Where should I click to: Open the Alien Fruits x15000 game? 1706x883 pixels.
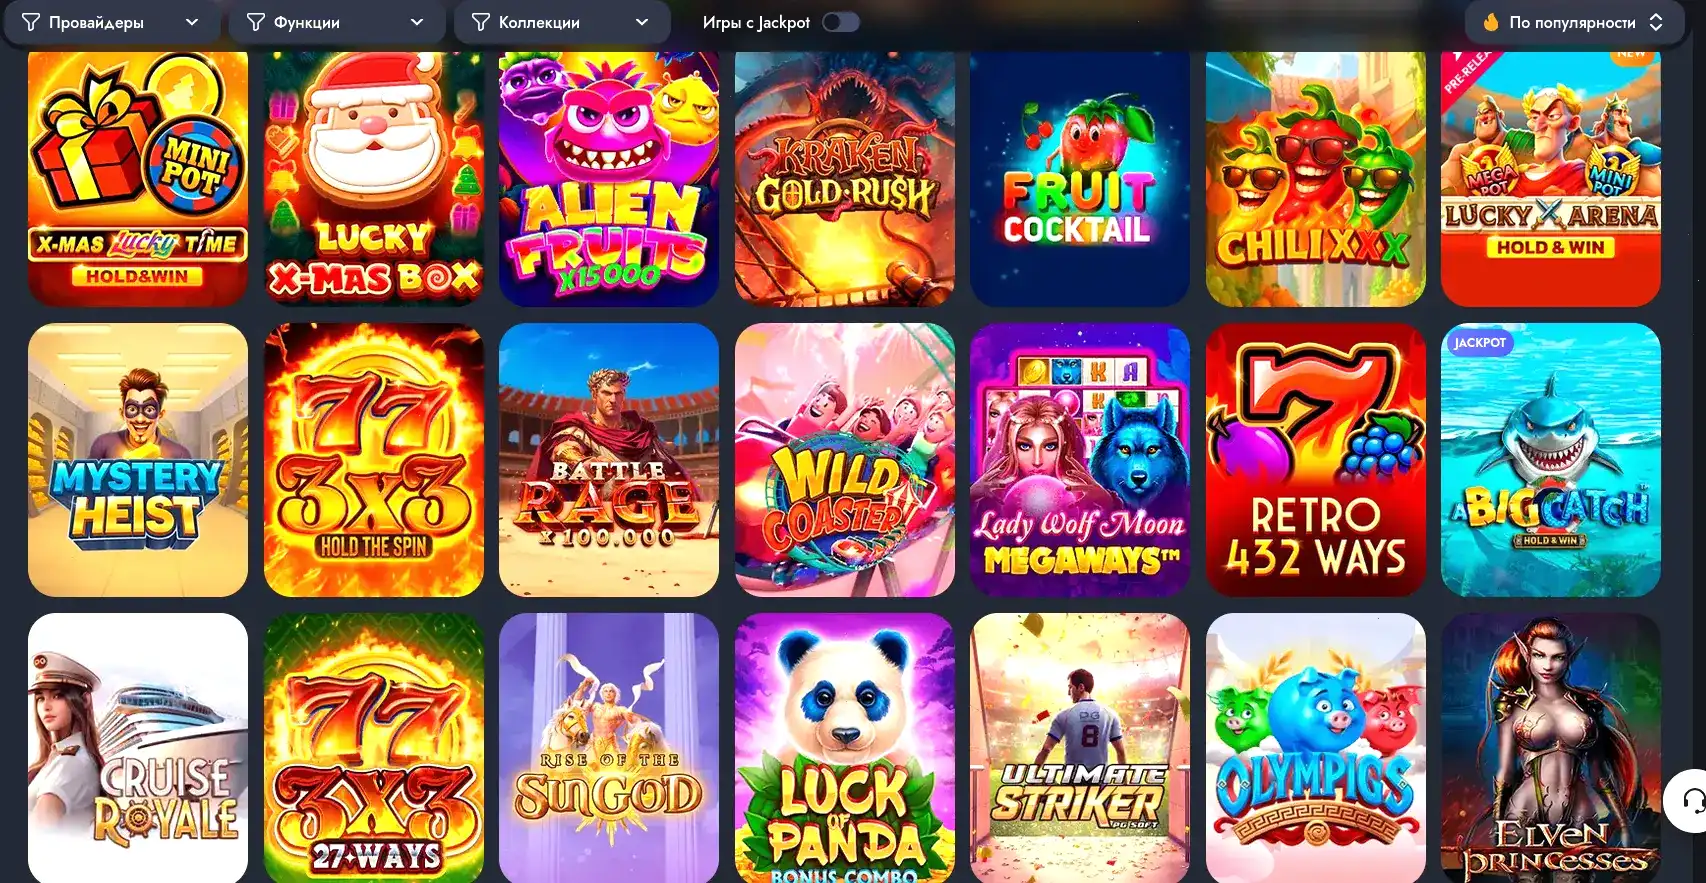point(609,179)
